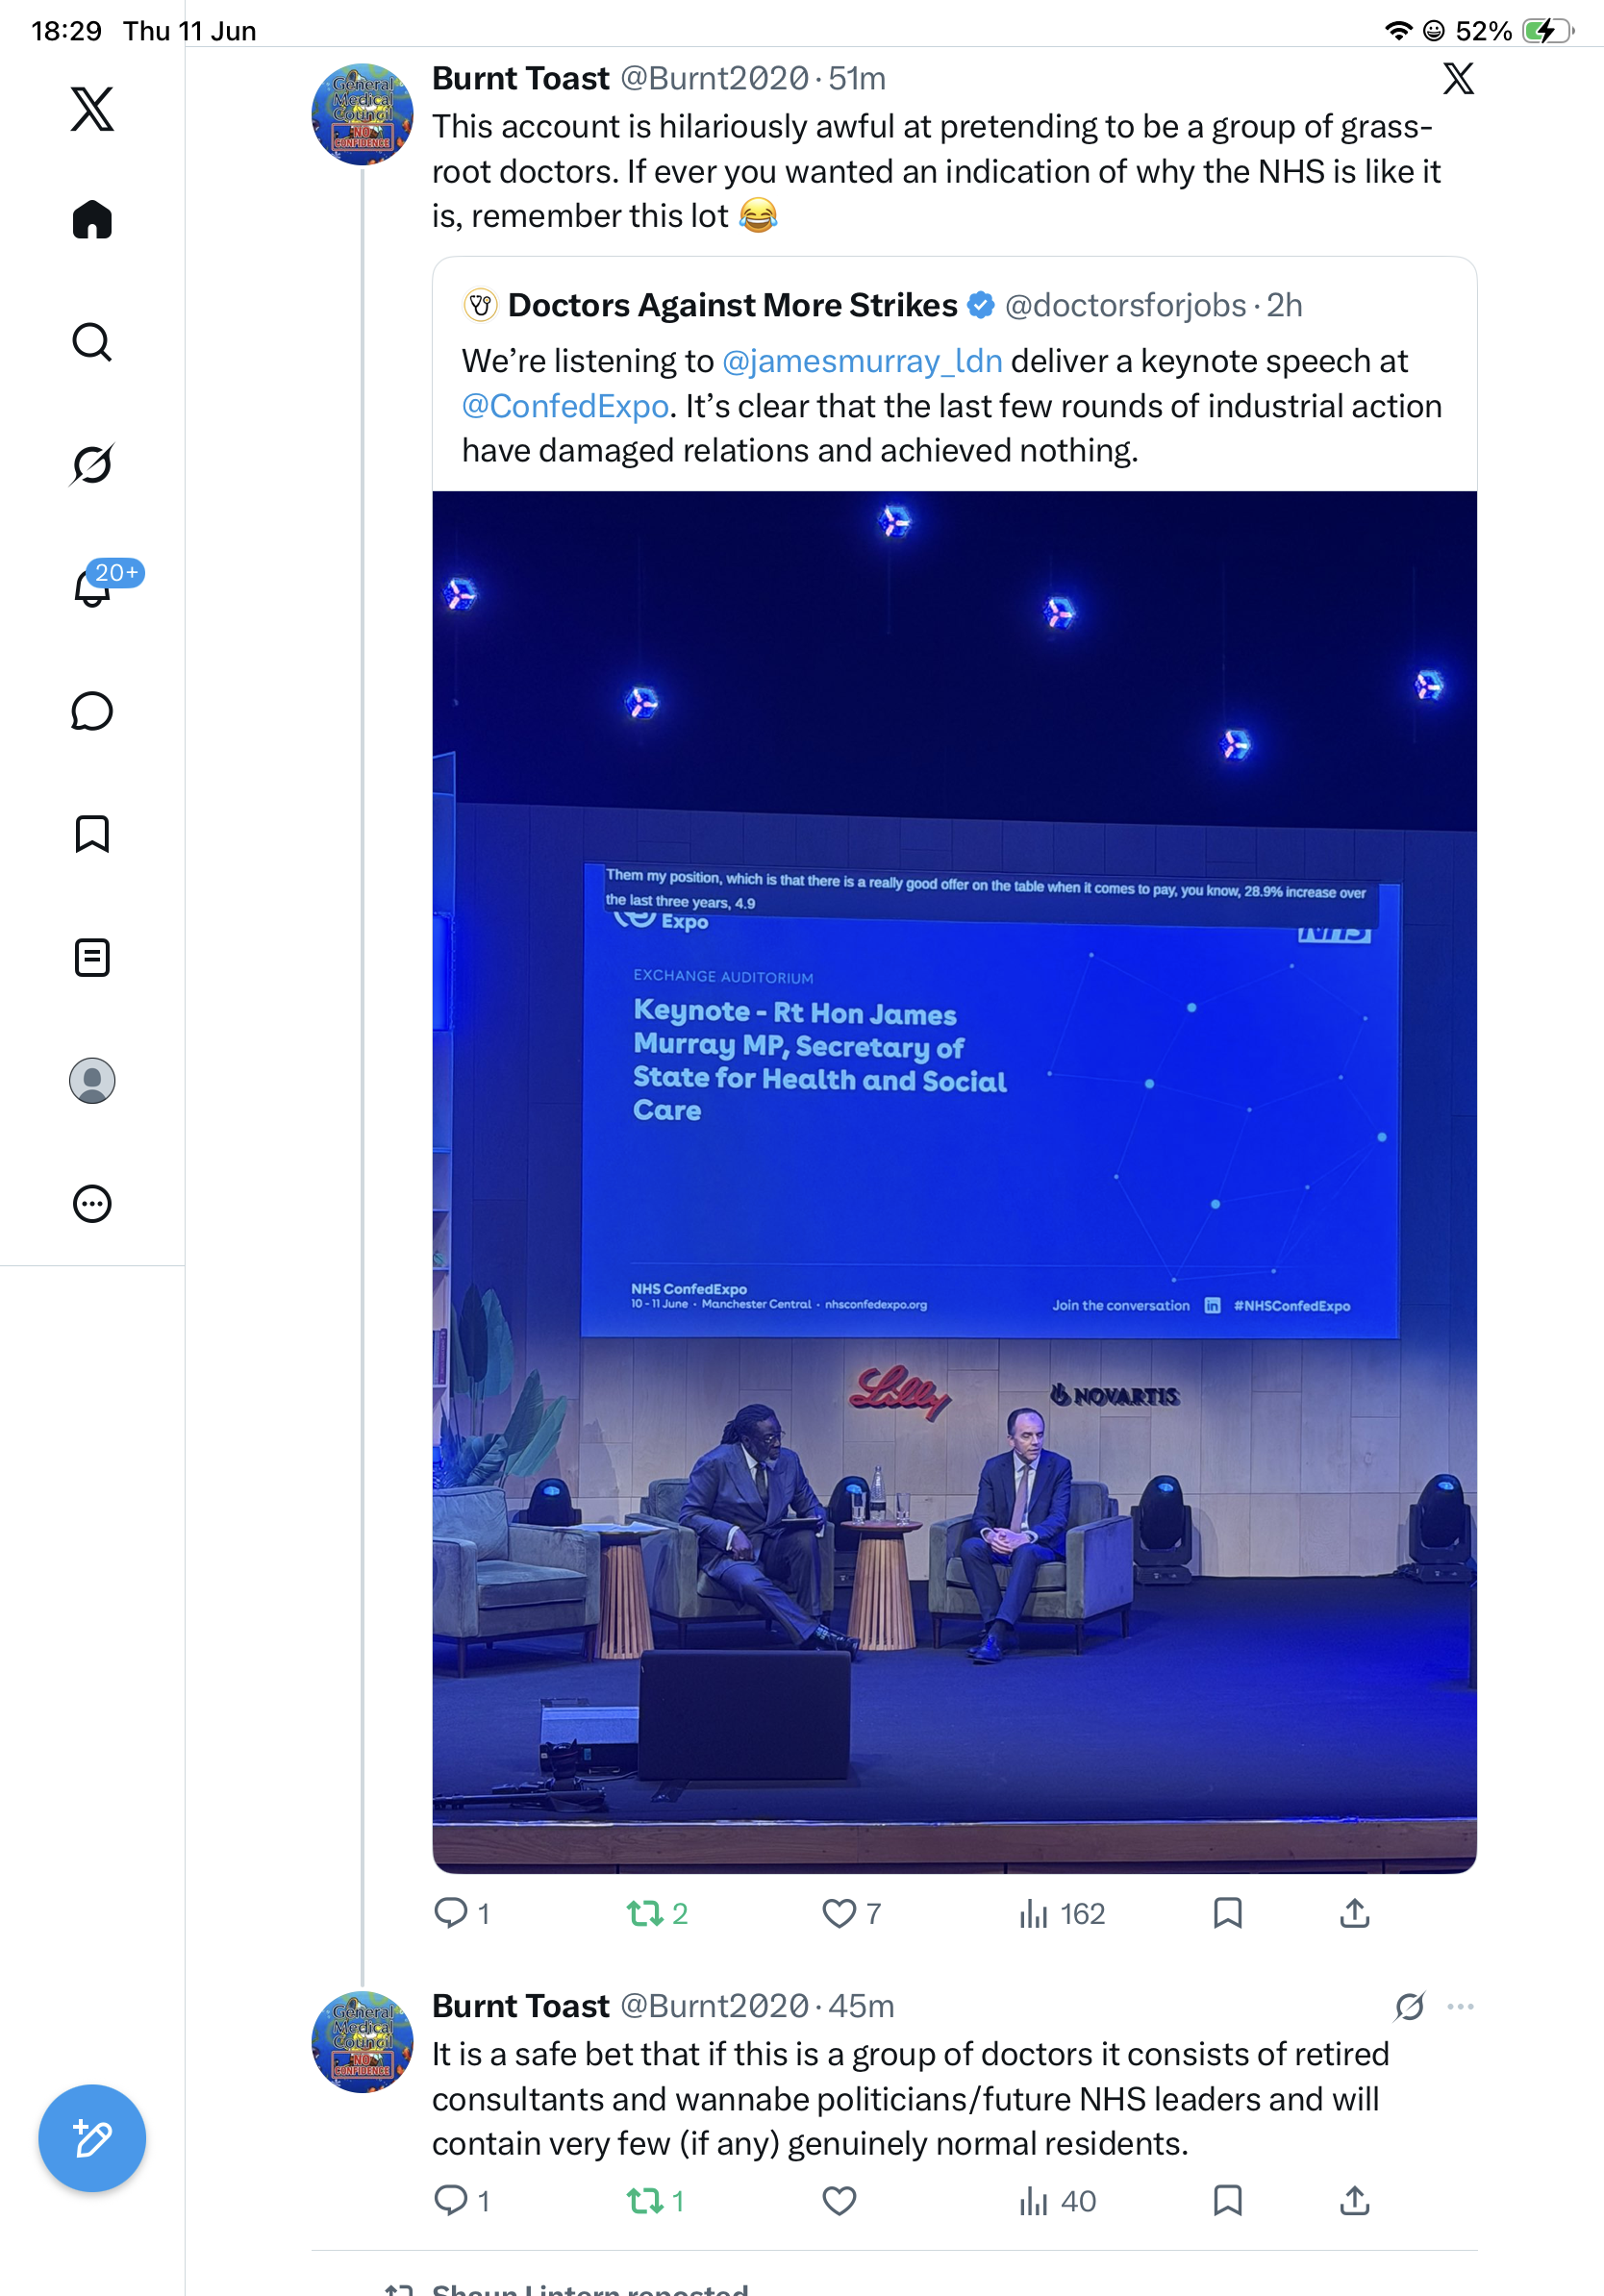This screenshot has width=1604, height=2296.
Task: Open the sidebar More circle menu
Action: coord(92,1203)
